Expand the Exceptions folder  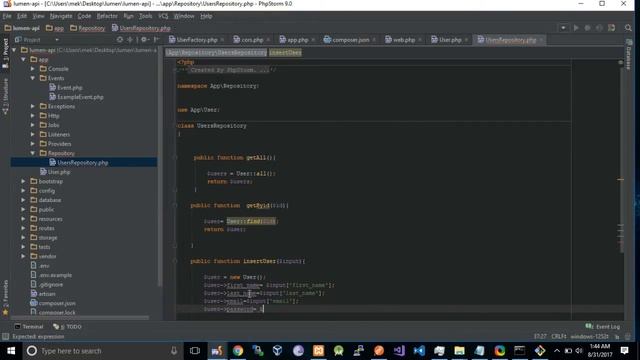pyautogui.click(x=33, y=106)
